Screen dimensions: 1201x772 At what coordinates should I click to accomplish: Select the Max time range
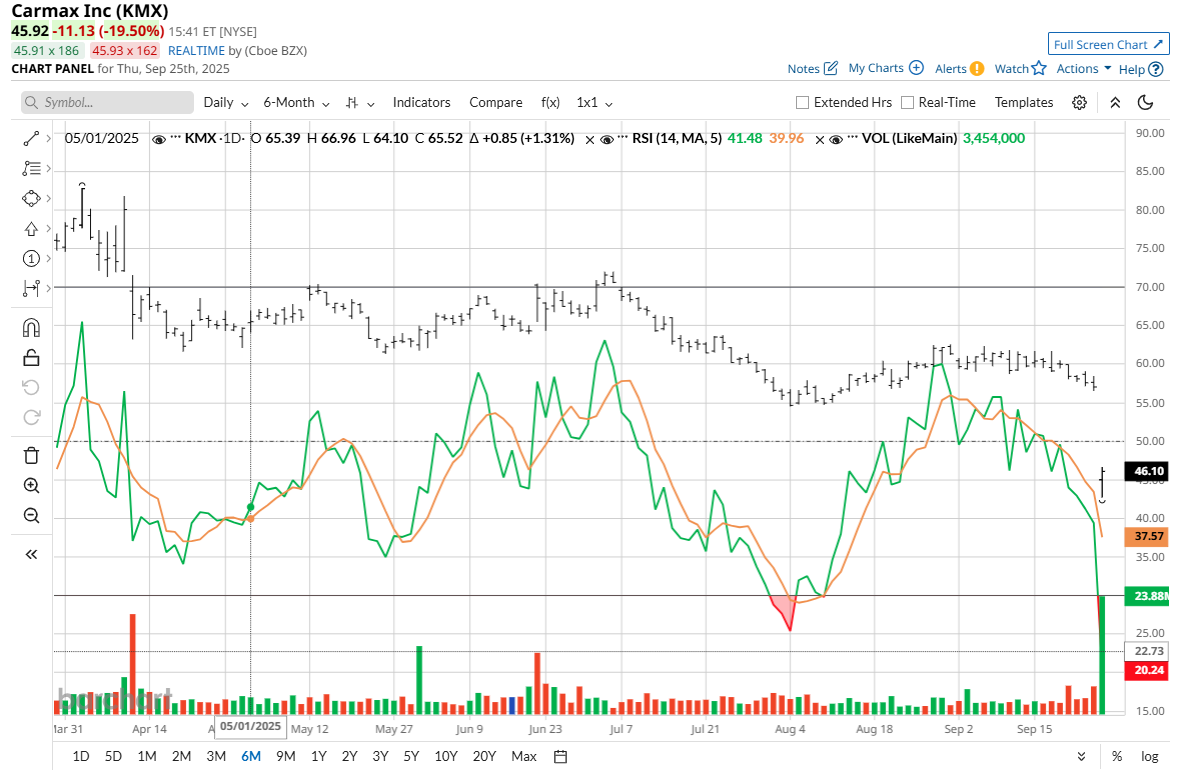coord(524,756)
